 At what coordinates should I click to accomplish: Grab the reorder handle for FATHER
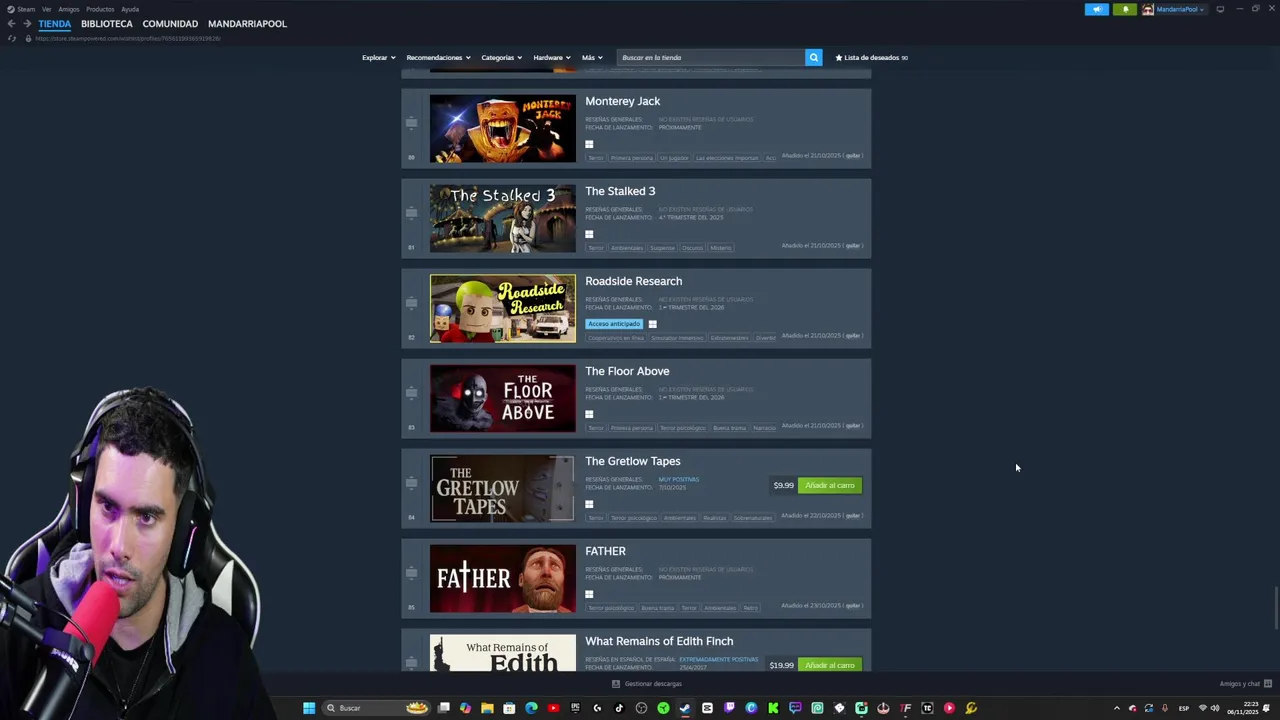click(411, 573)
